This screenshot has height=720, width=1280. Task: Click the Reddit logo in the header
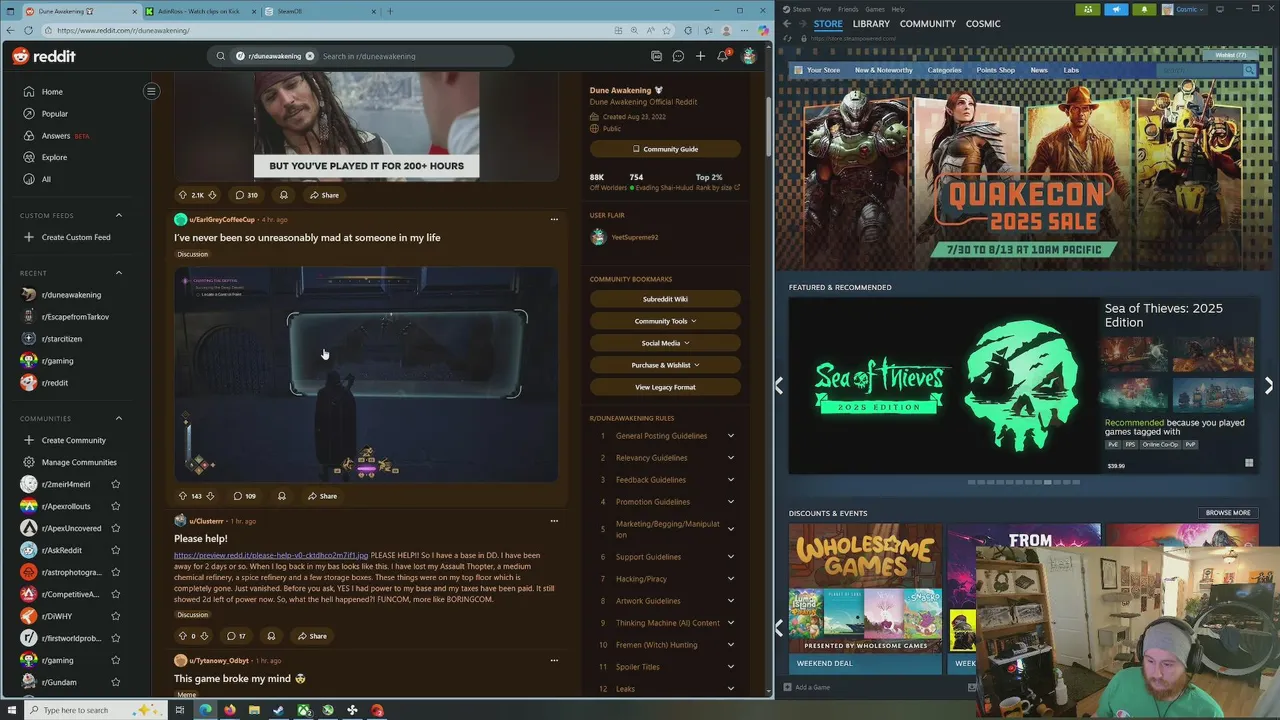click(x=44, y=56)
